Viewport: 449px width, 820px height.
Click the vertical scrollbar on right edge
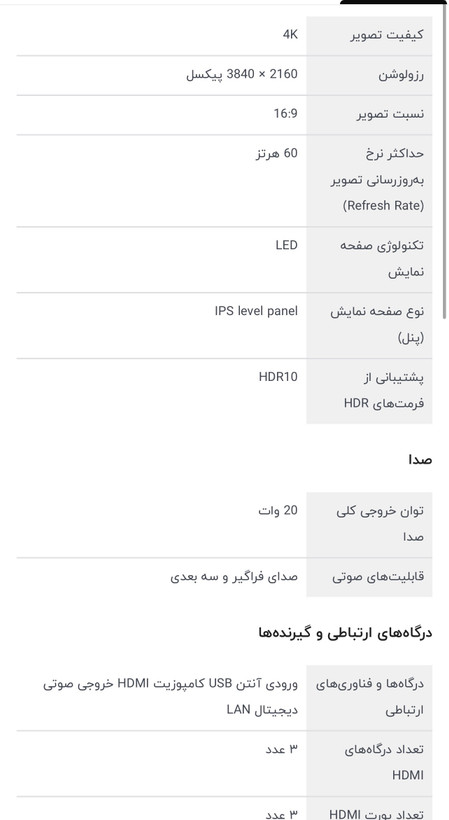pyautogui.click(x=445, y=160)
